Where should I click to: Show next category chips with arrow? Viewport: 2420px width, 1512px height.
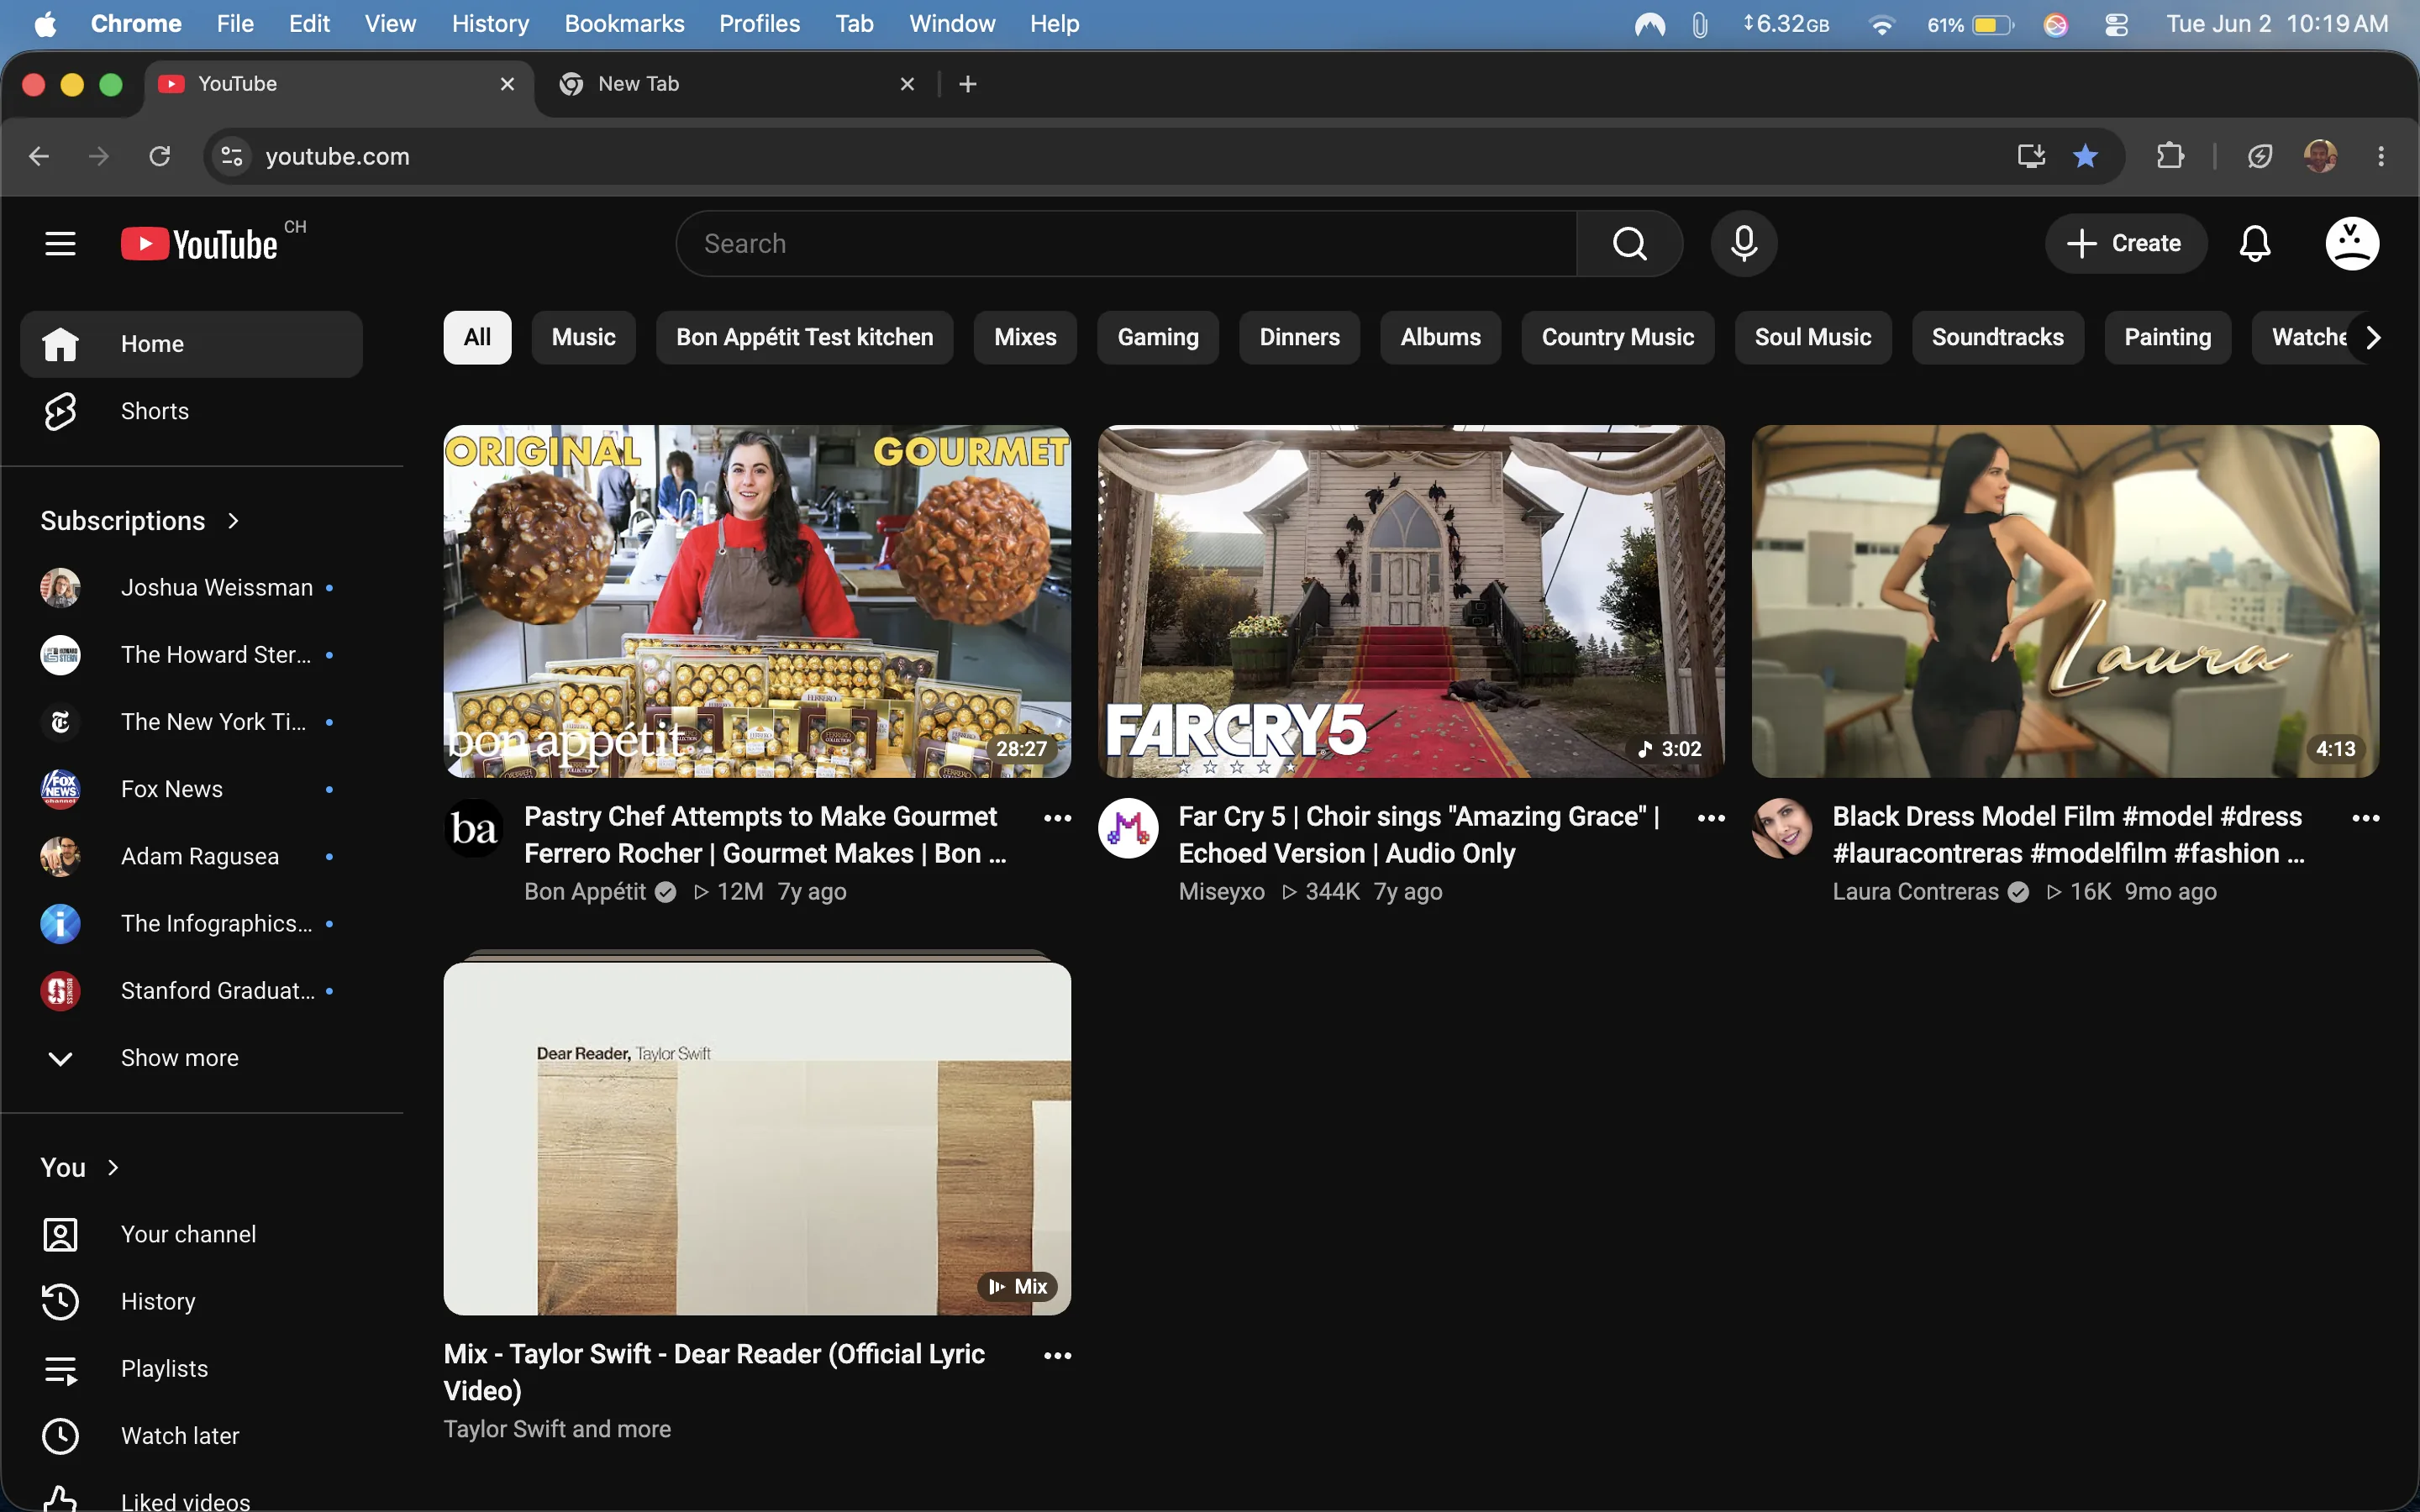[2372, 338]
